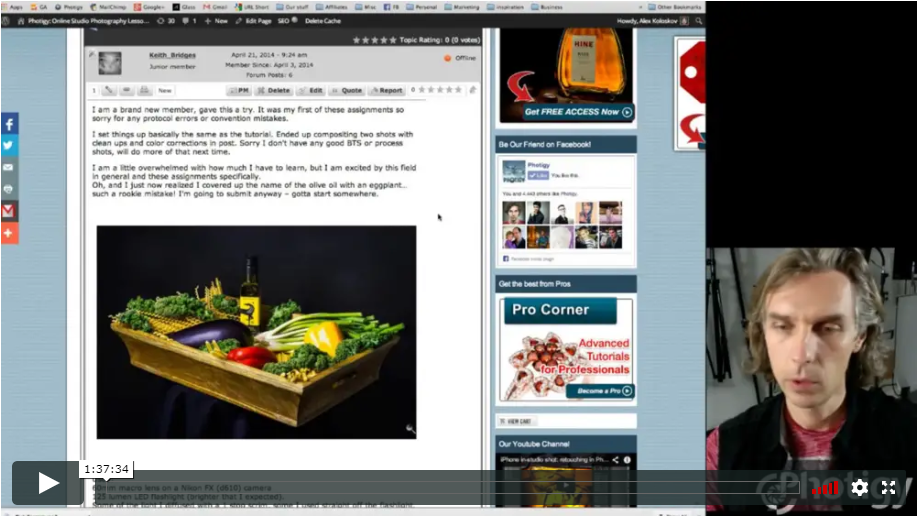Click New in the WordPress admin bar
Viewport: 917px width, 517px height.
coord(216,21)
